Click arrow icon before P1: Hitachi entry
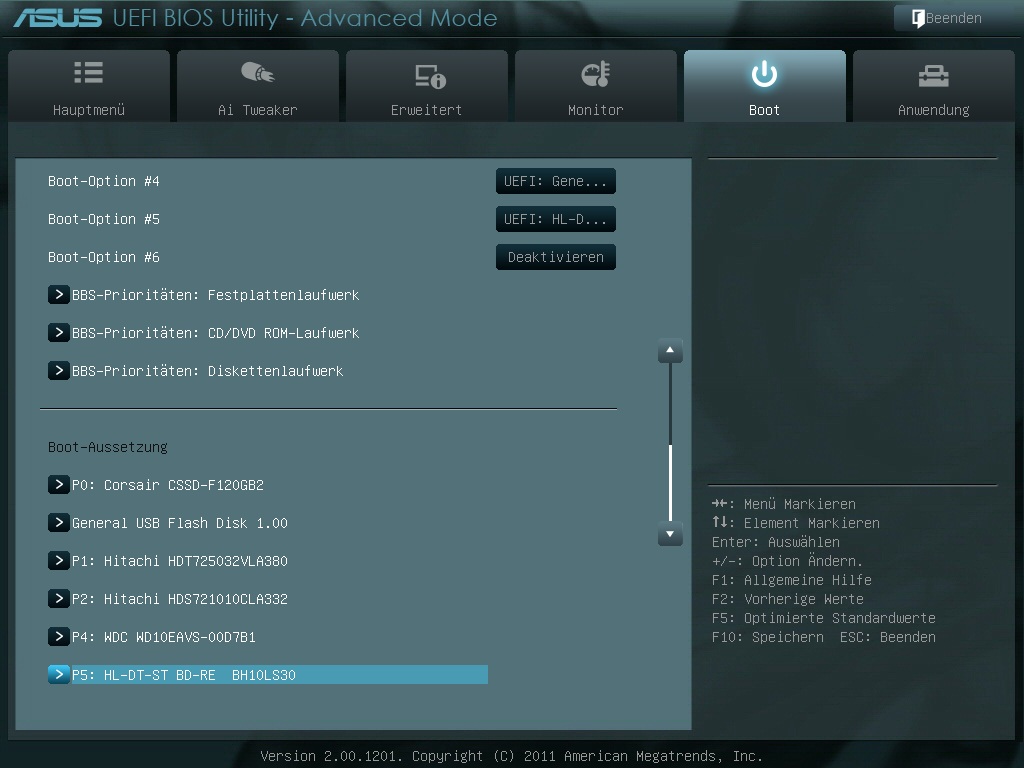Viewport: 1024px width, 768px height. tap(58, 560)
